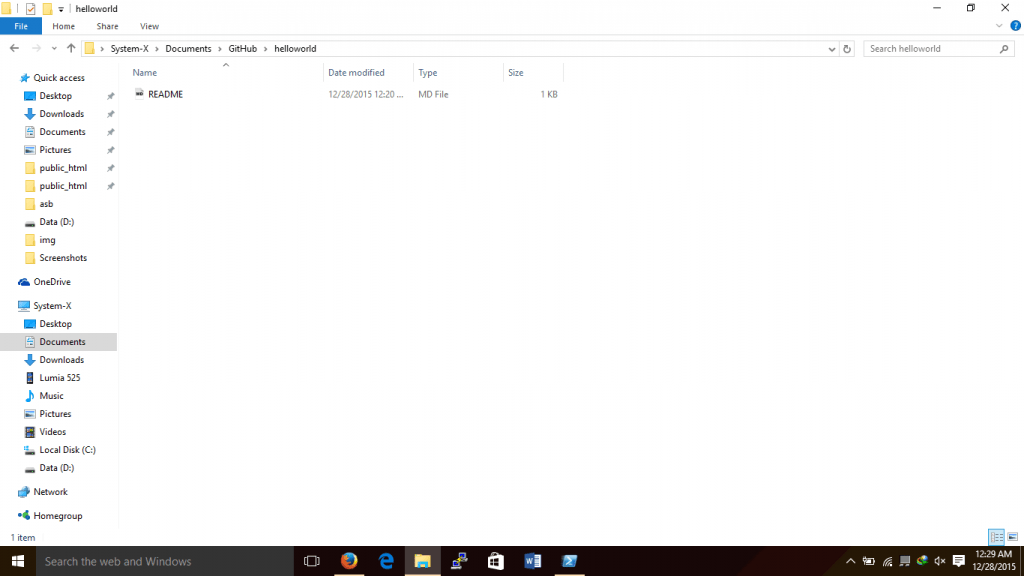Select Quick access in navigation pane
This screenshot has height=576, width=1024.
pyautogui.click(x=59, y=78)
